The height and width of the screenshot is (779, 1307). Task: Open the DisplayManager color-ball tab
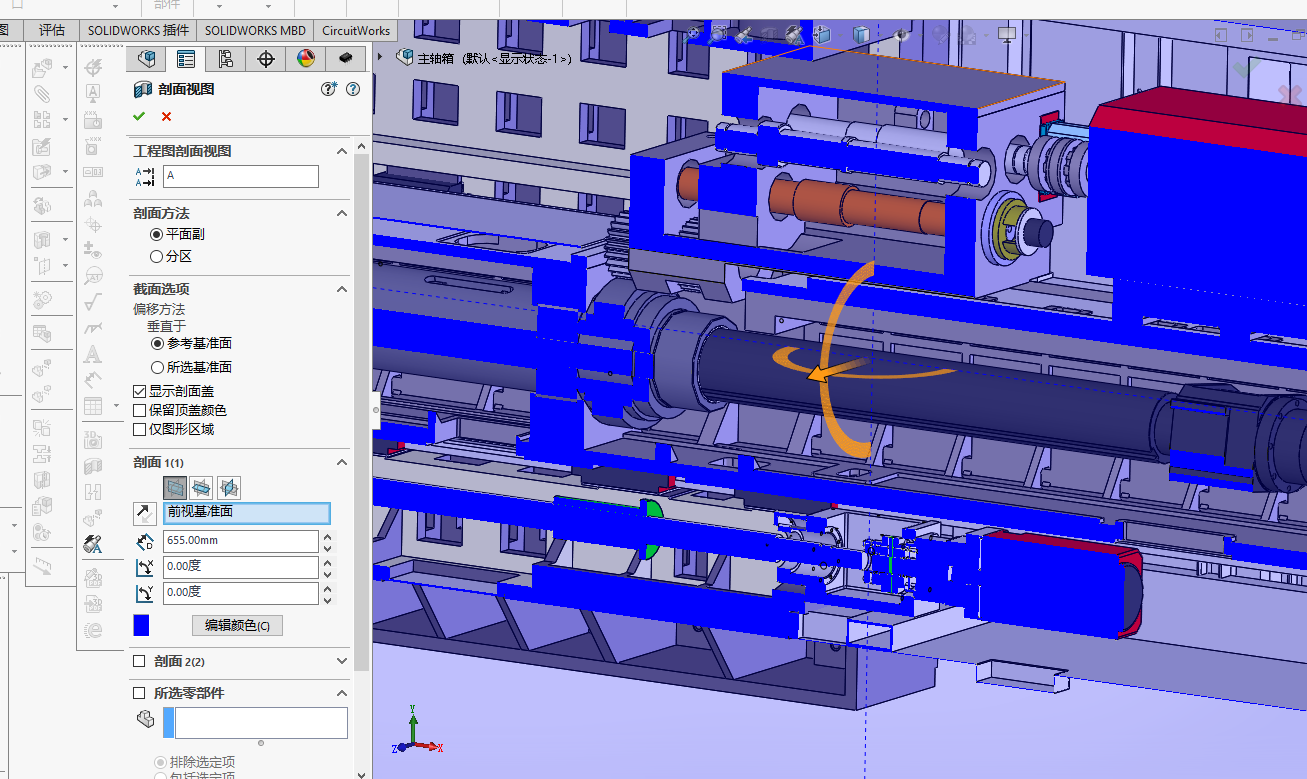306,59
